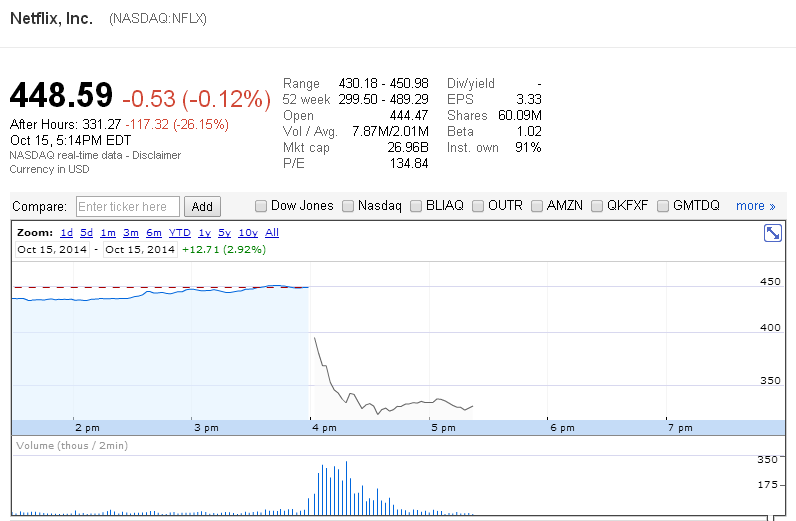Click the 4 pm timeline label
Viewport: 796px width, 521px height.
point(324,428)
